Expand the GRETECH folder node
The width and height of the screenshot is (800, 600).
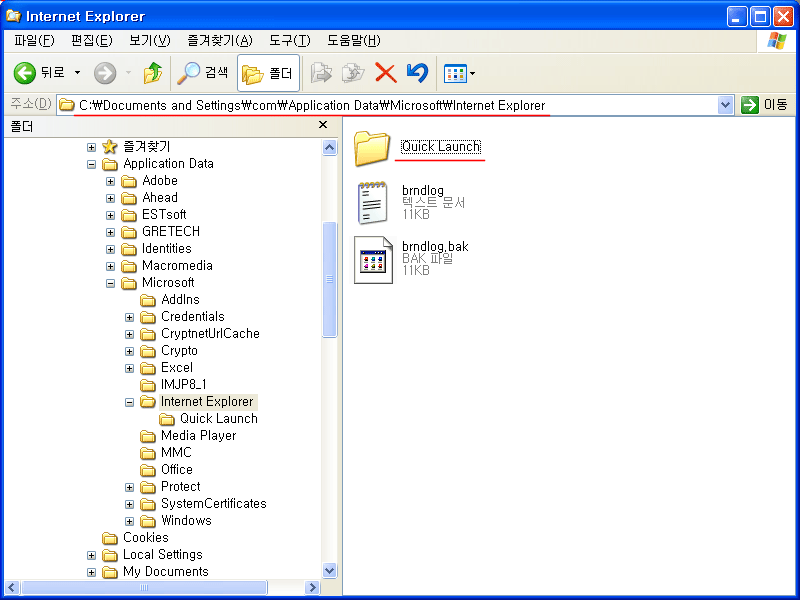coord(110,233)
